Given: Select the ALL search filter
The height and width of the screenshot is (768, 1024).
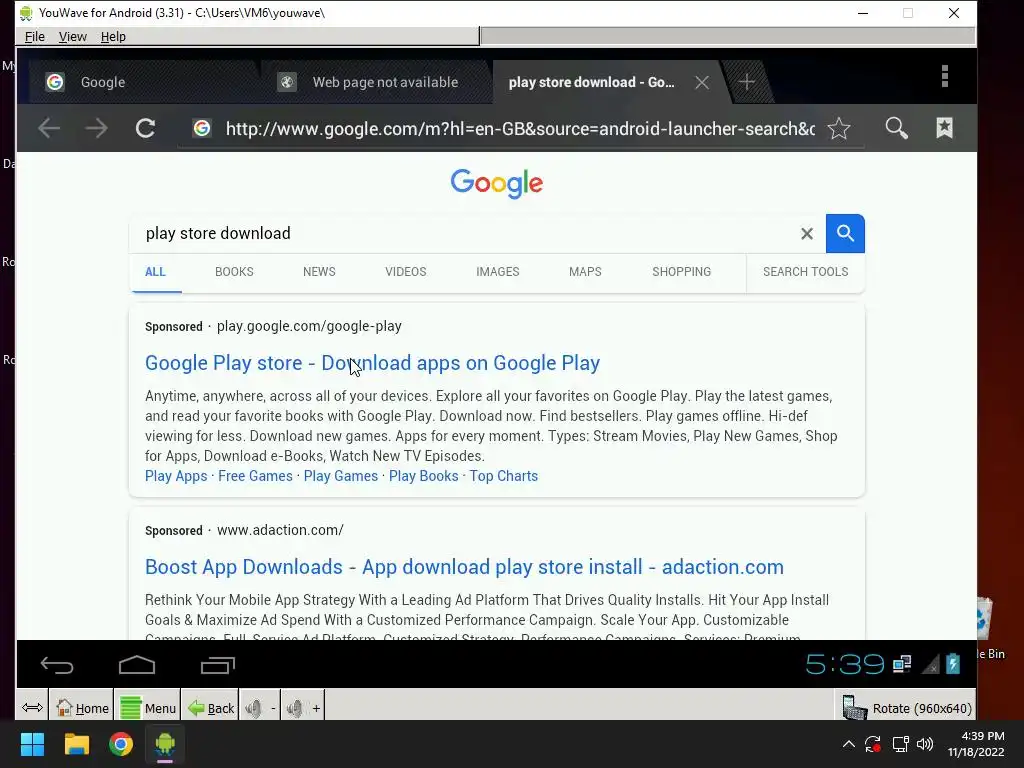Looking at the screenshot, I should 155,272.
